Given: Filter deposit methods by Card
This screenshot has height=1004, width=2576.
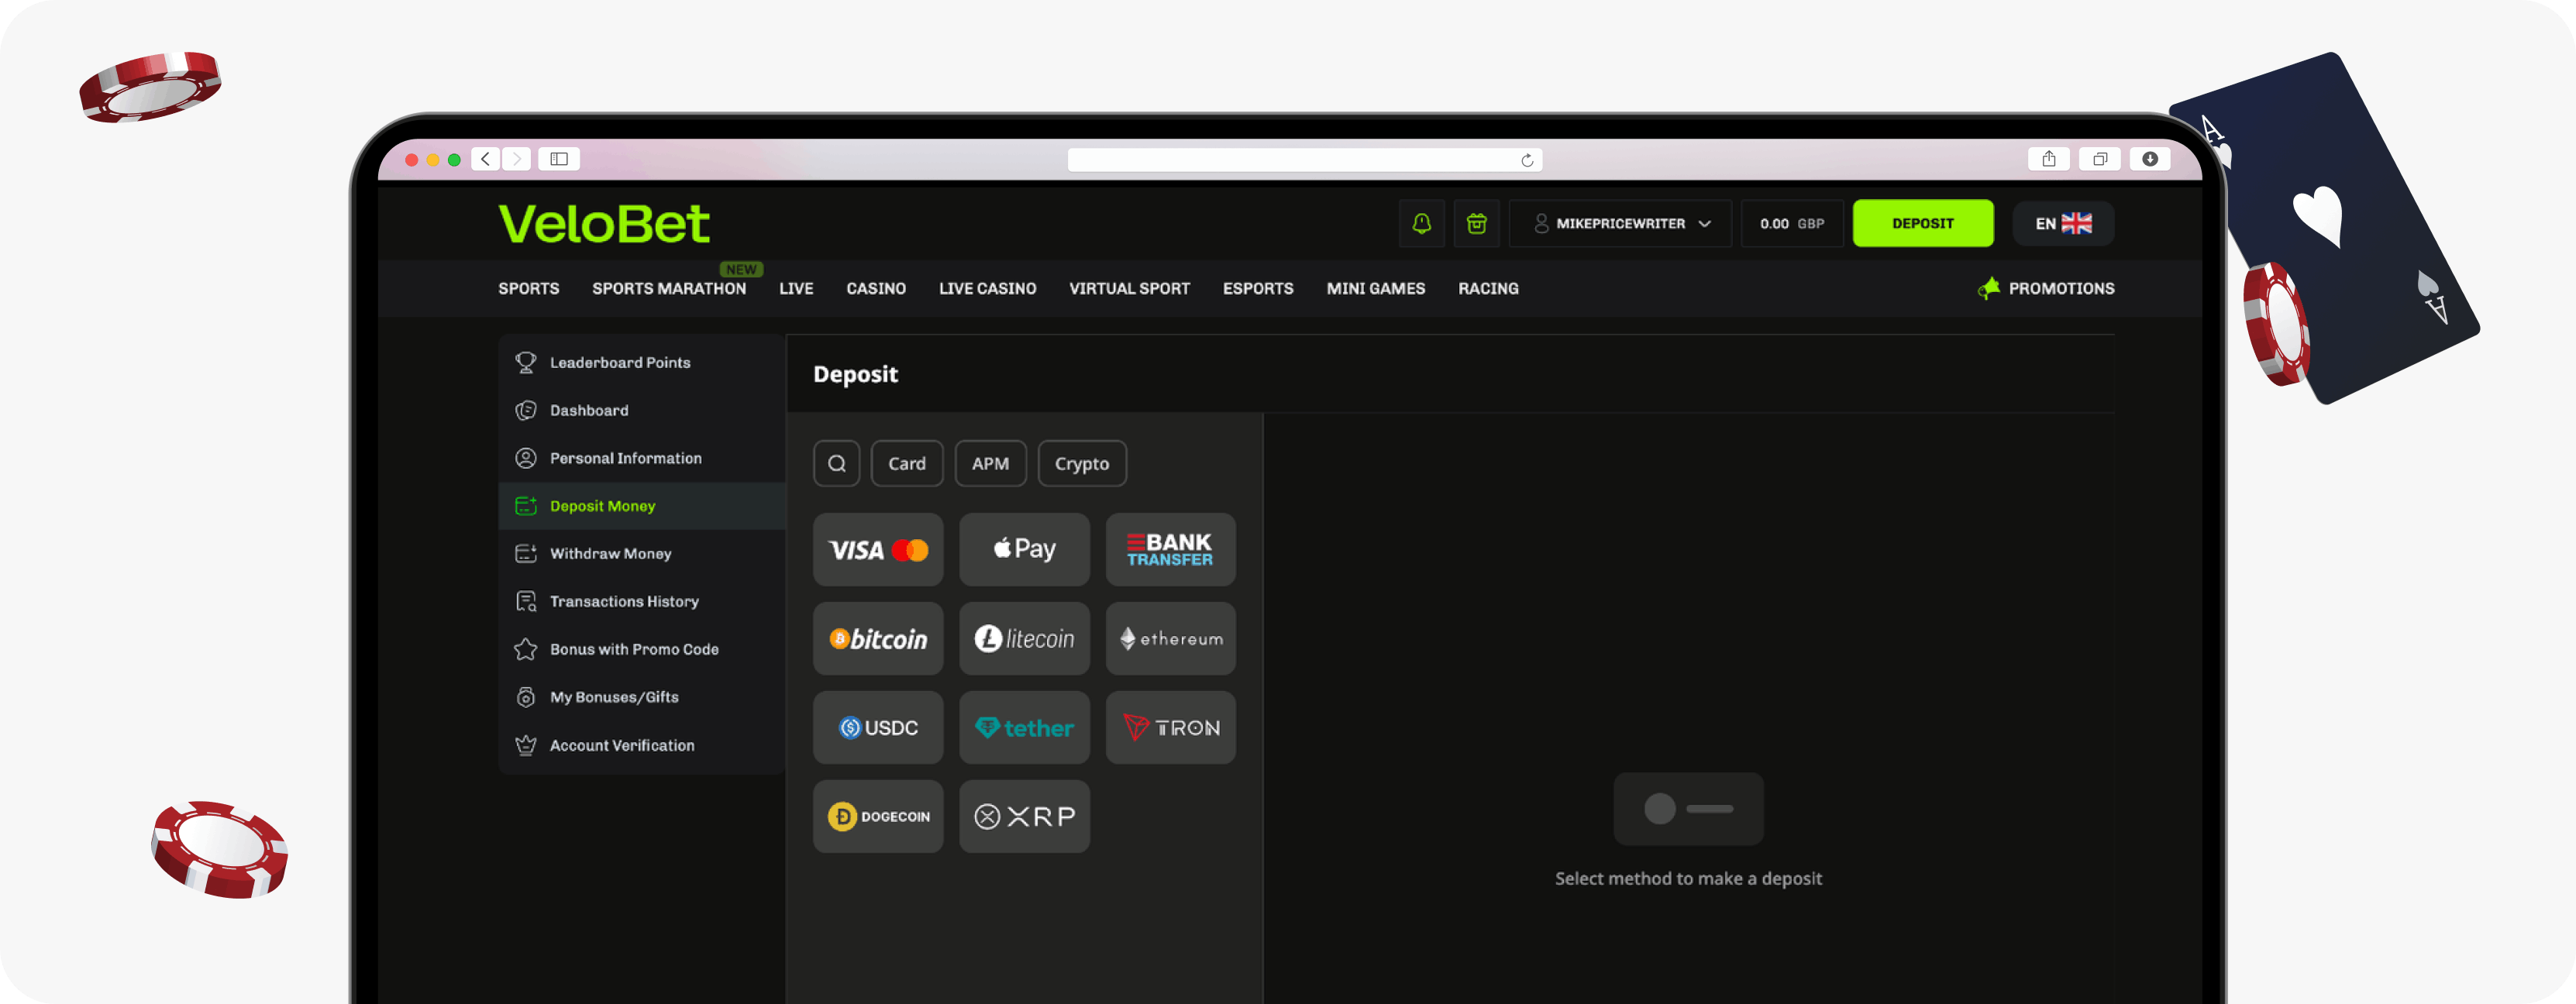Looking at the screenshot, I should [907, 463].
